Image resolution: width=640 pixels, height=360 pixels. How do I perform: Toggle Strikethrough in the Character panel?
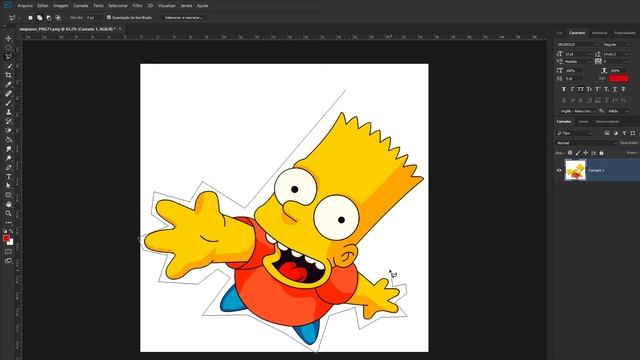tap(624, 89)
